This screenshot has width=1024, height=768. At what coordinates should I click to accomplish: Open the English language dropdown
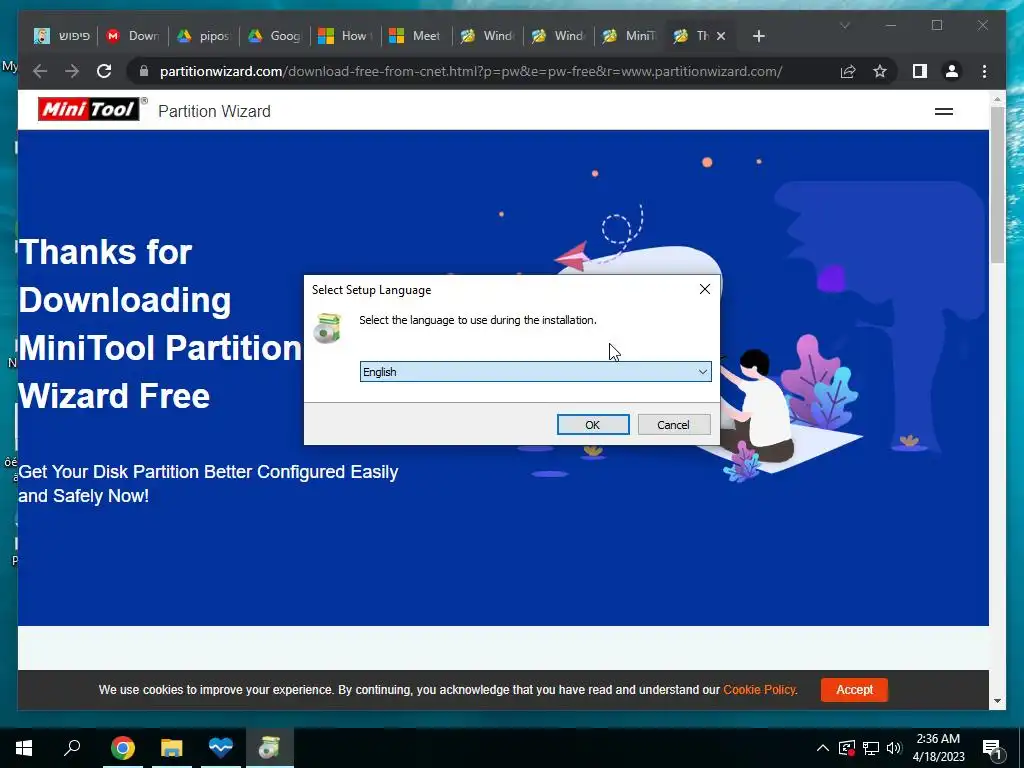point(536,372)
